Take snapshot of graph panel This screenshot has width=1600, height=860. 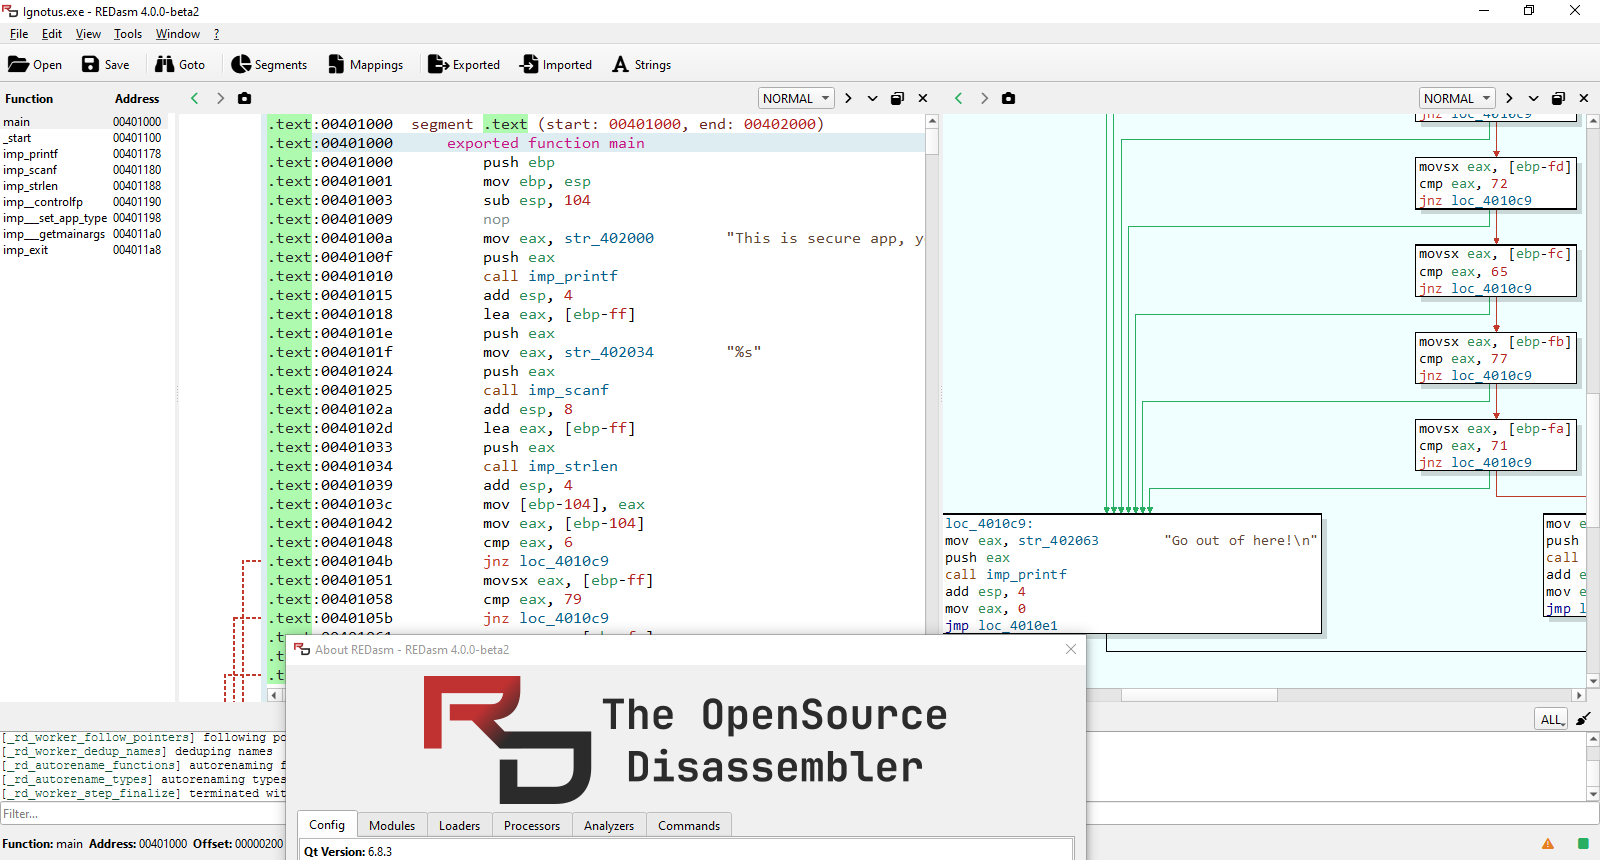pos(1009,98)
